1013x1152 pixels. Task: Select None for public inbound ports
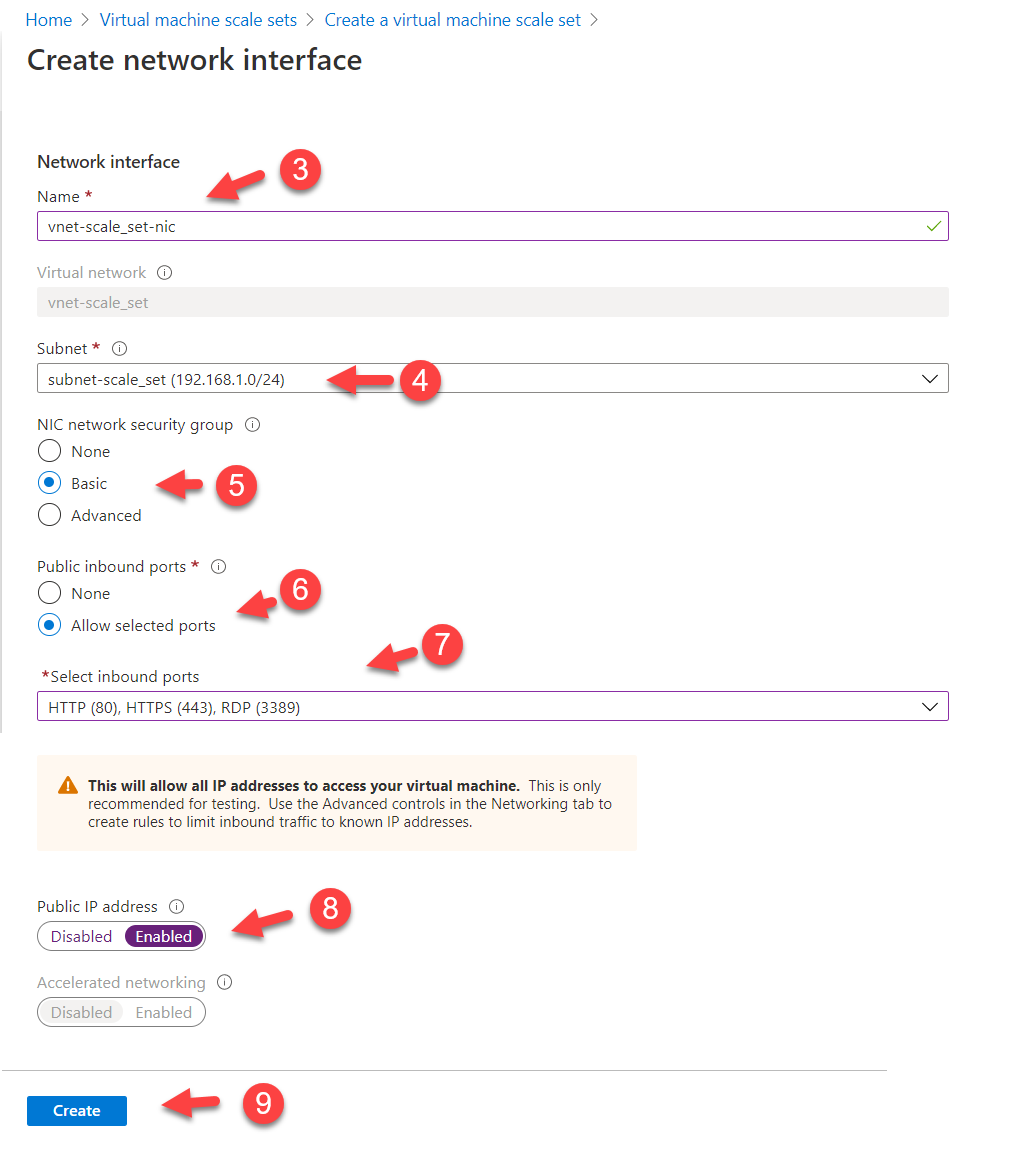pyautogui.click(x=50, y=594)
